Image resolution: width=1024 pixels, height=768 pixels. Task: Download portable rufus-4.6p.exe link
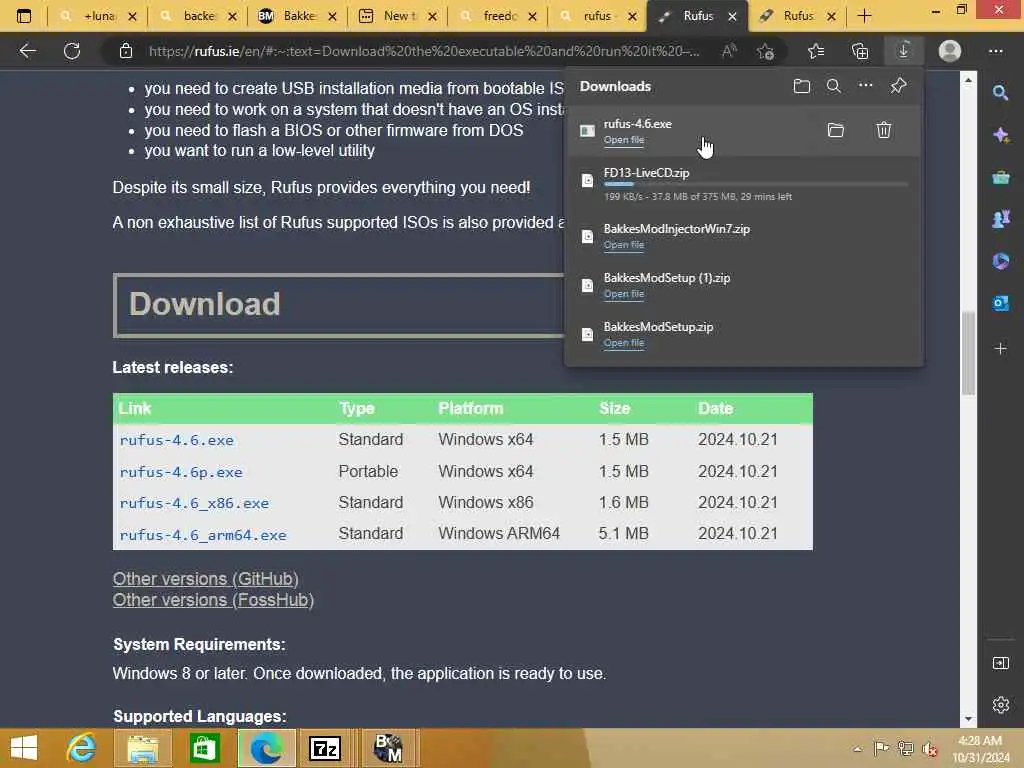coord(181,472)
